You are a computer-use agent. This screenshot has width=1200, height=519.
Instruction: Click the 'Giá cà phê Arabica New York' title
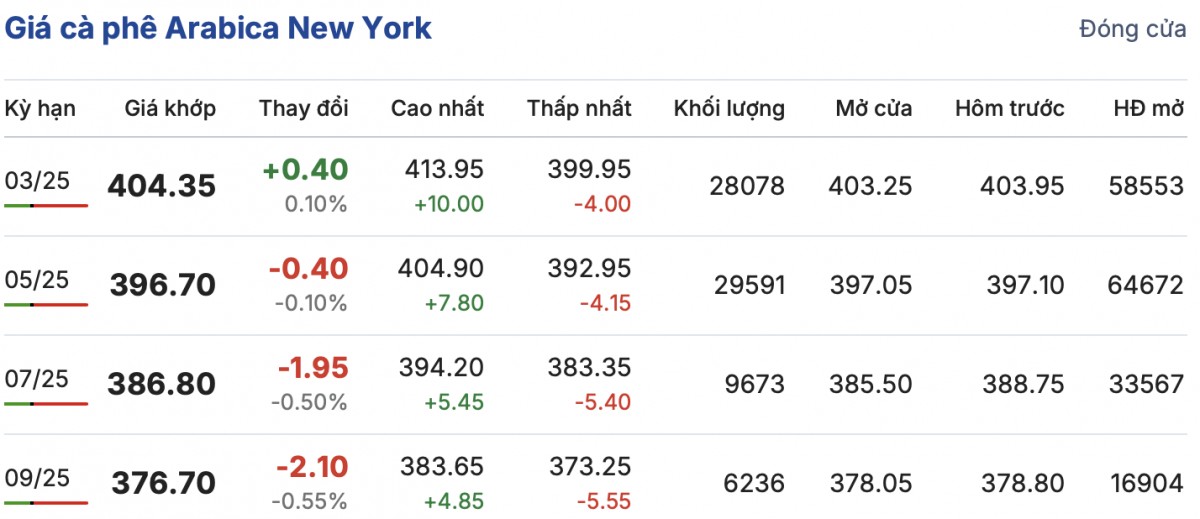[x=218, y=28]
